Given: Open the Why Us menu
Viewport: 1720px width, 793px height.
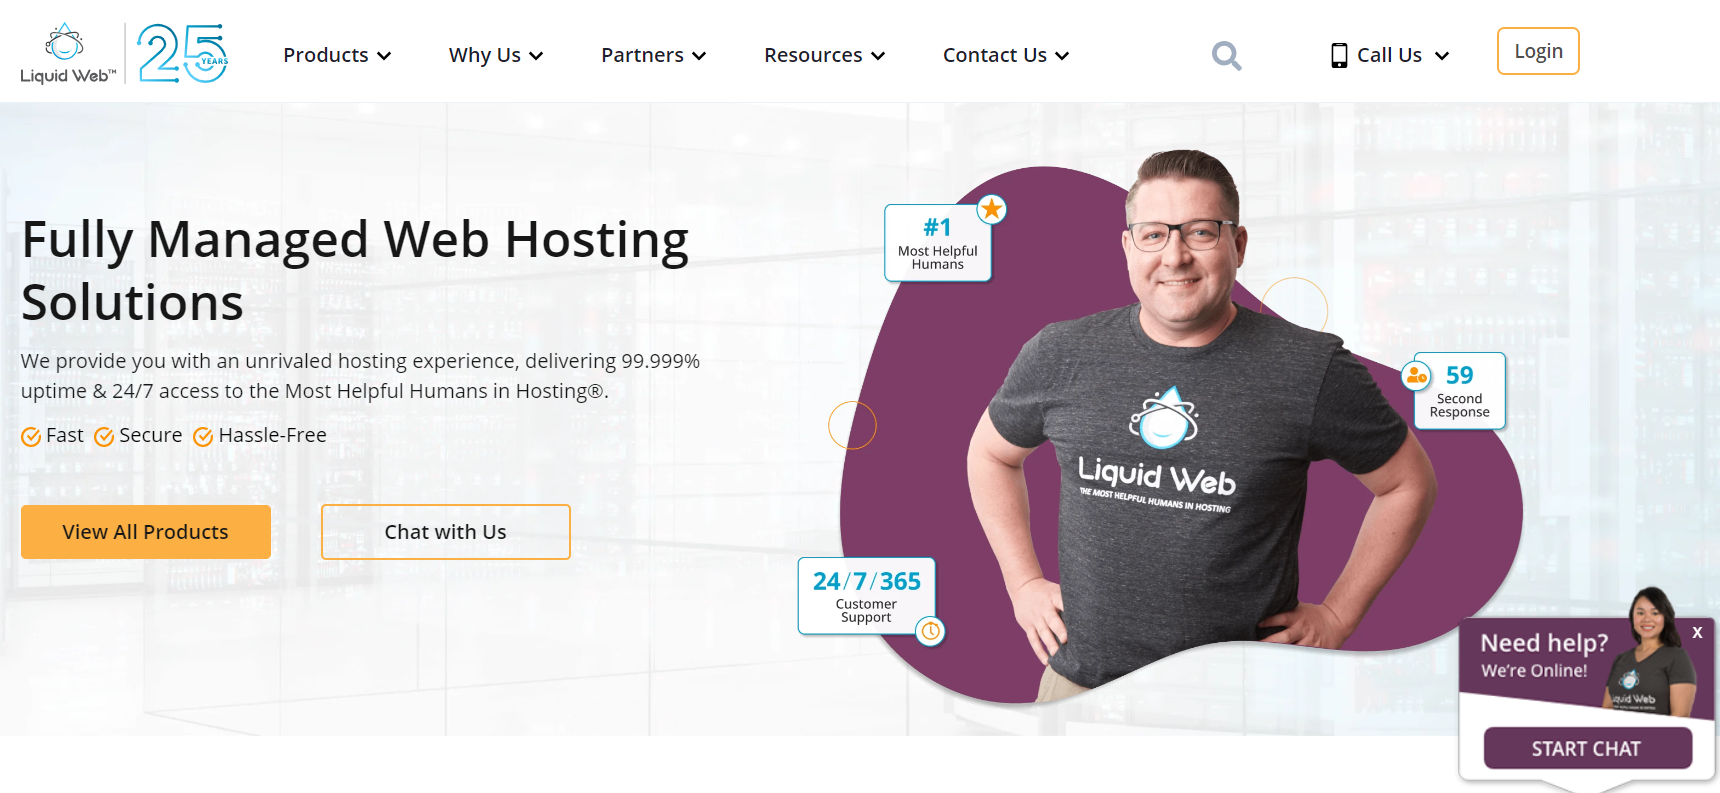Looking at the screenshot, I should tap(496, 55).
